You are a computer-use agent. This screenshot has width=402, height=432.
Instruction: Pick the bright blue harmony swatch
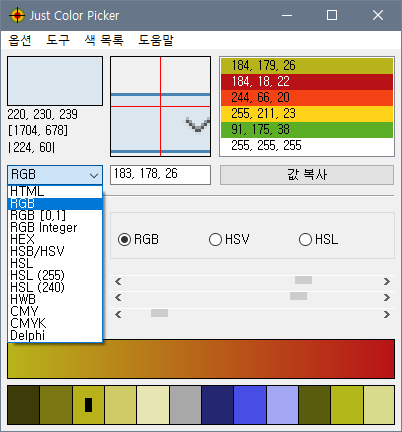click(x=250, y=405)
